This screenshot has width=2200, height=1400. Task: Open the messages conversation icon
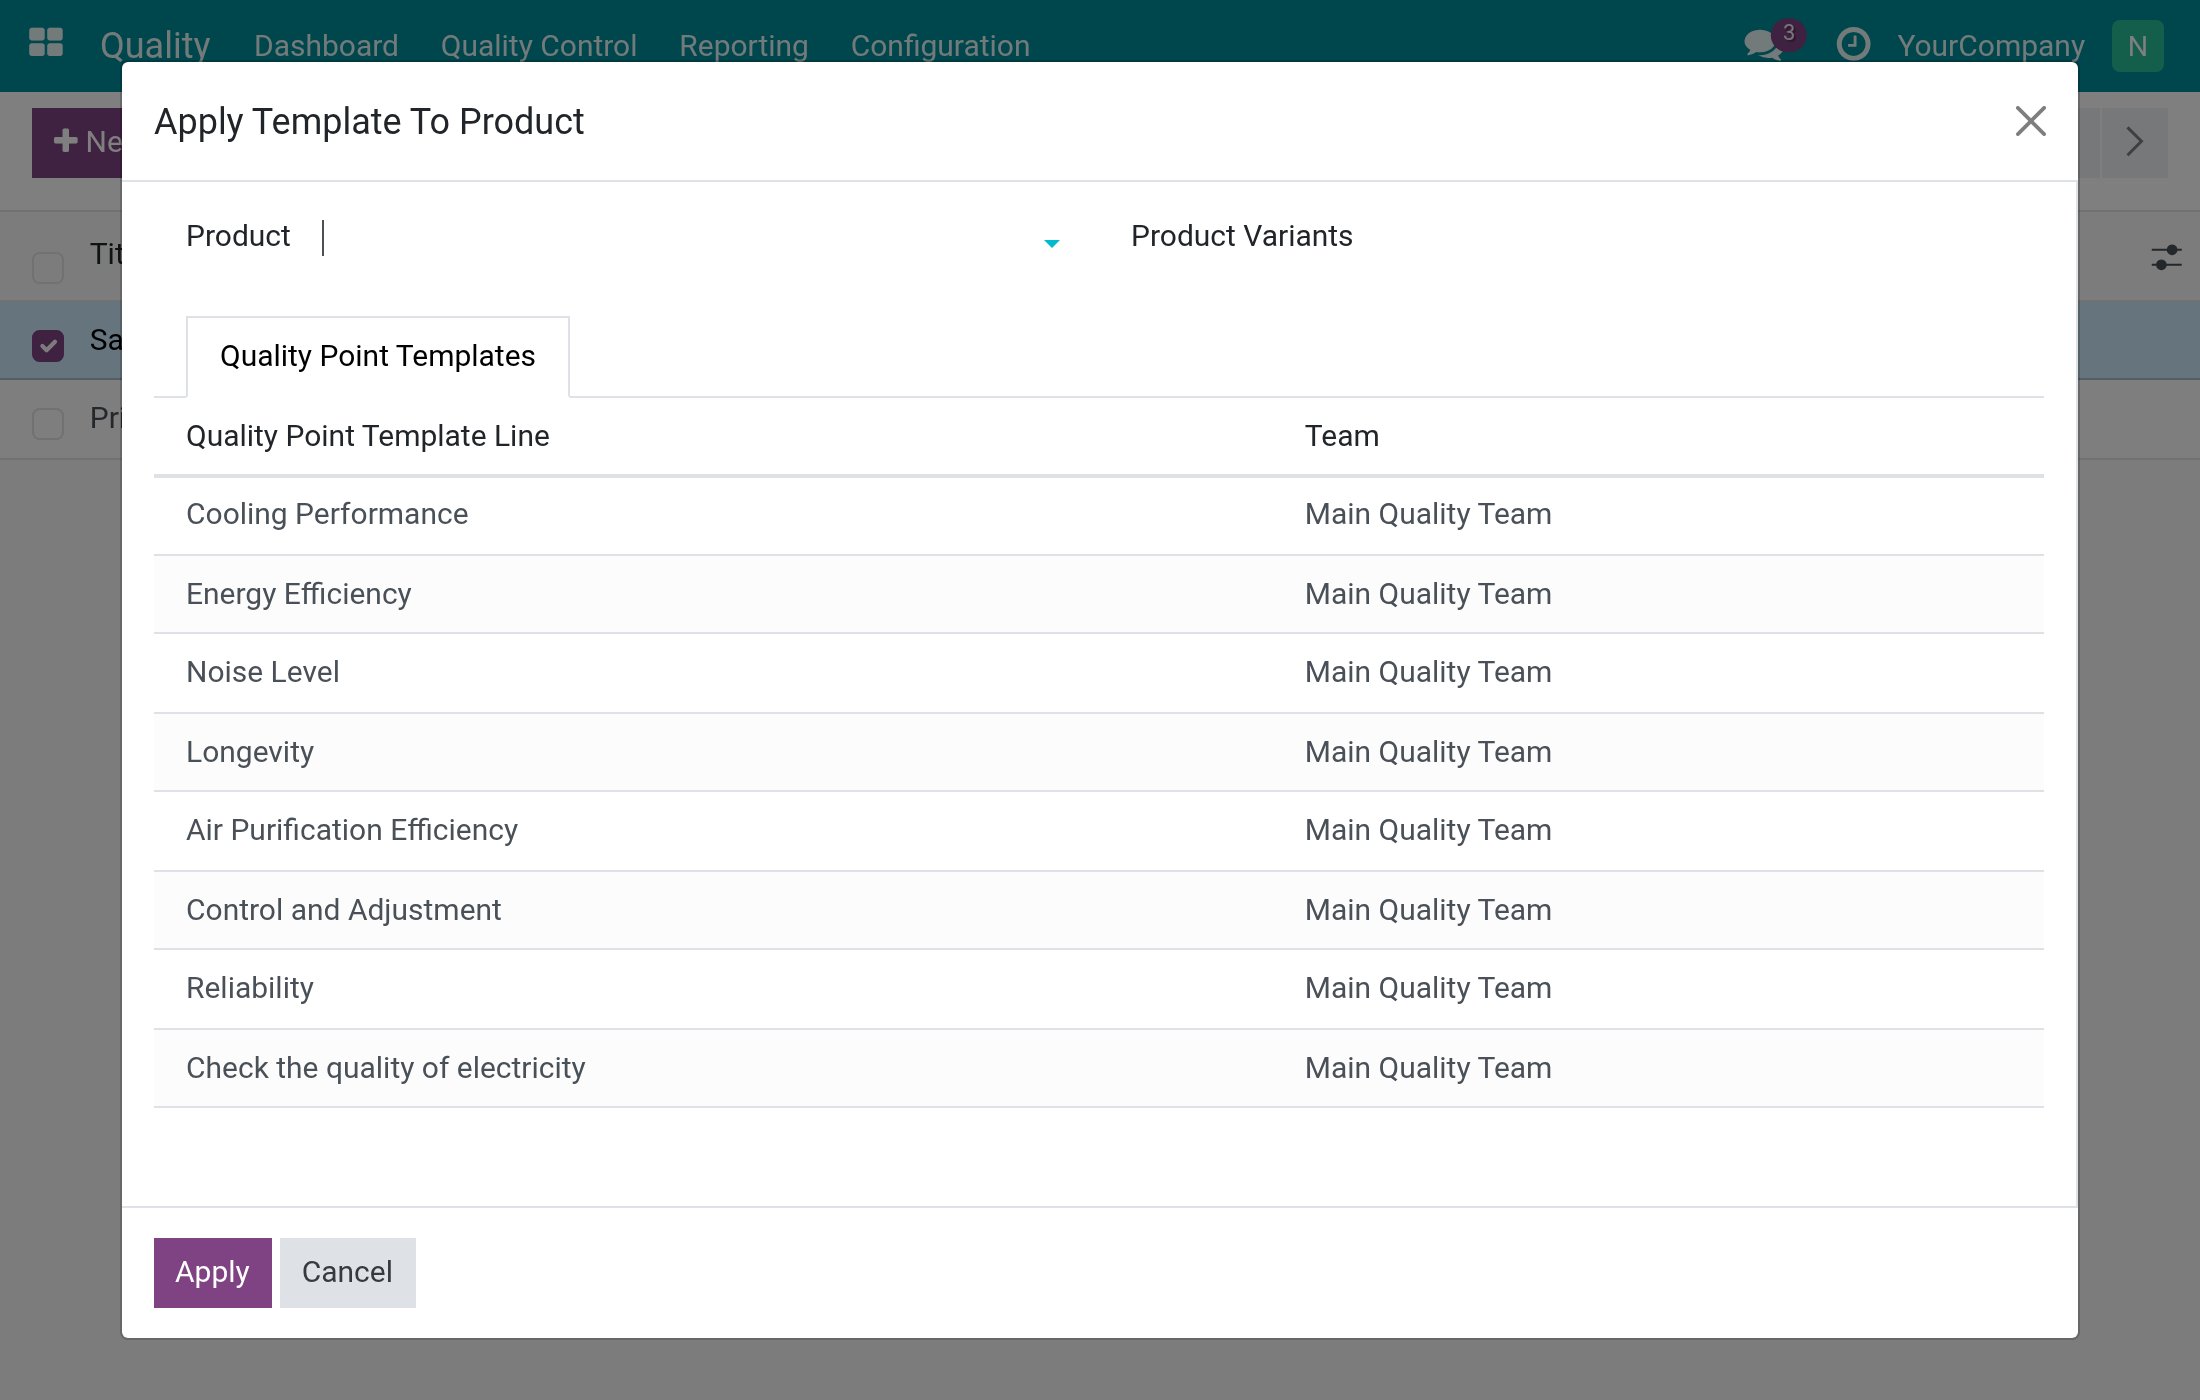(1763, 45)
